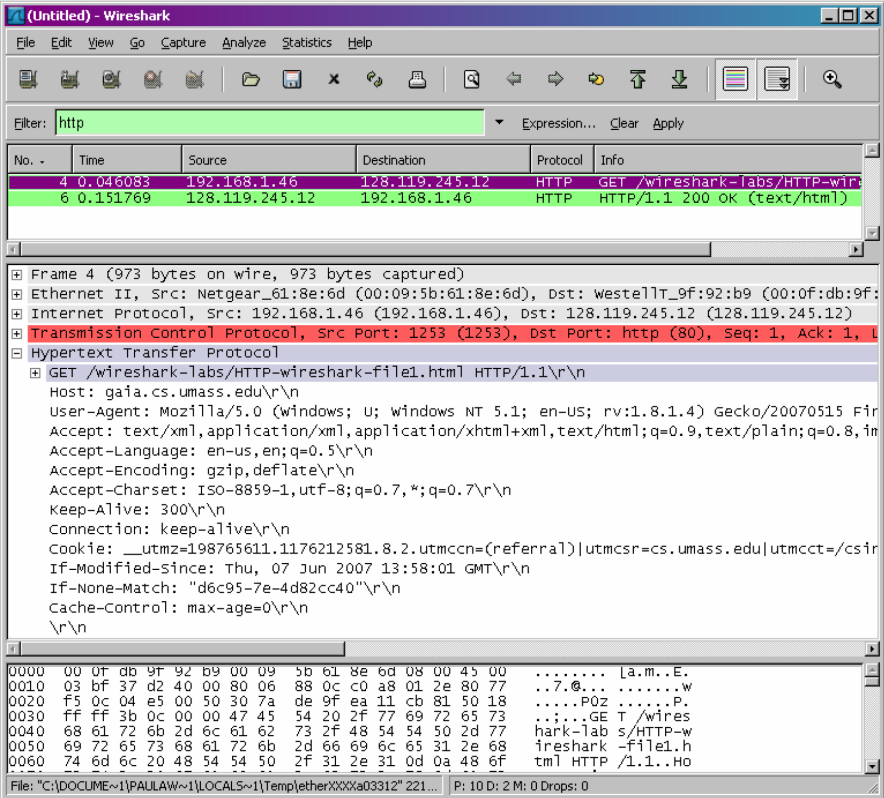
Task: Click the Print icon in toolbar
Action: [417, 79]
